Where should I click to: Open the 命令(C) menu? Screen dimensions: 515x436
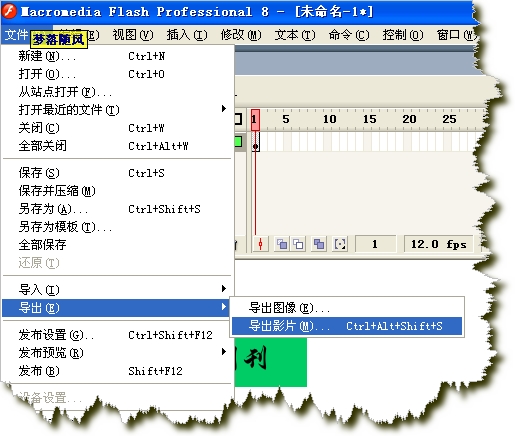click(x=349, y=35)
